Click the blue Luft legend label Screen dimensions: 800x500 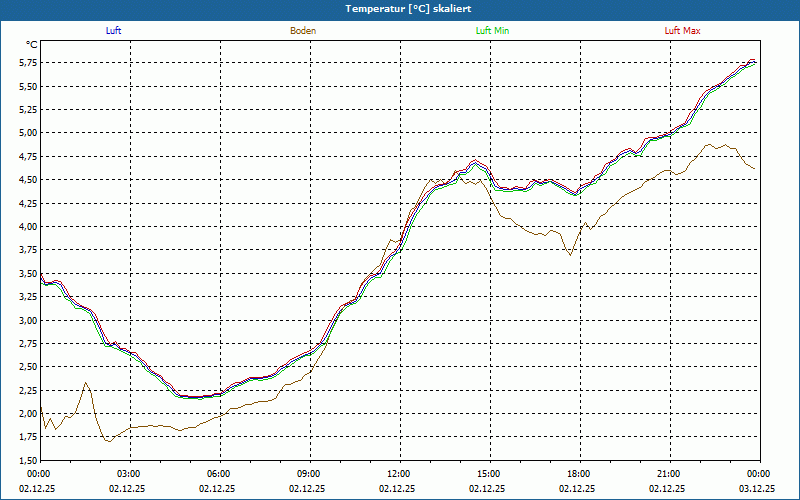(113, 31)
